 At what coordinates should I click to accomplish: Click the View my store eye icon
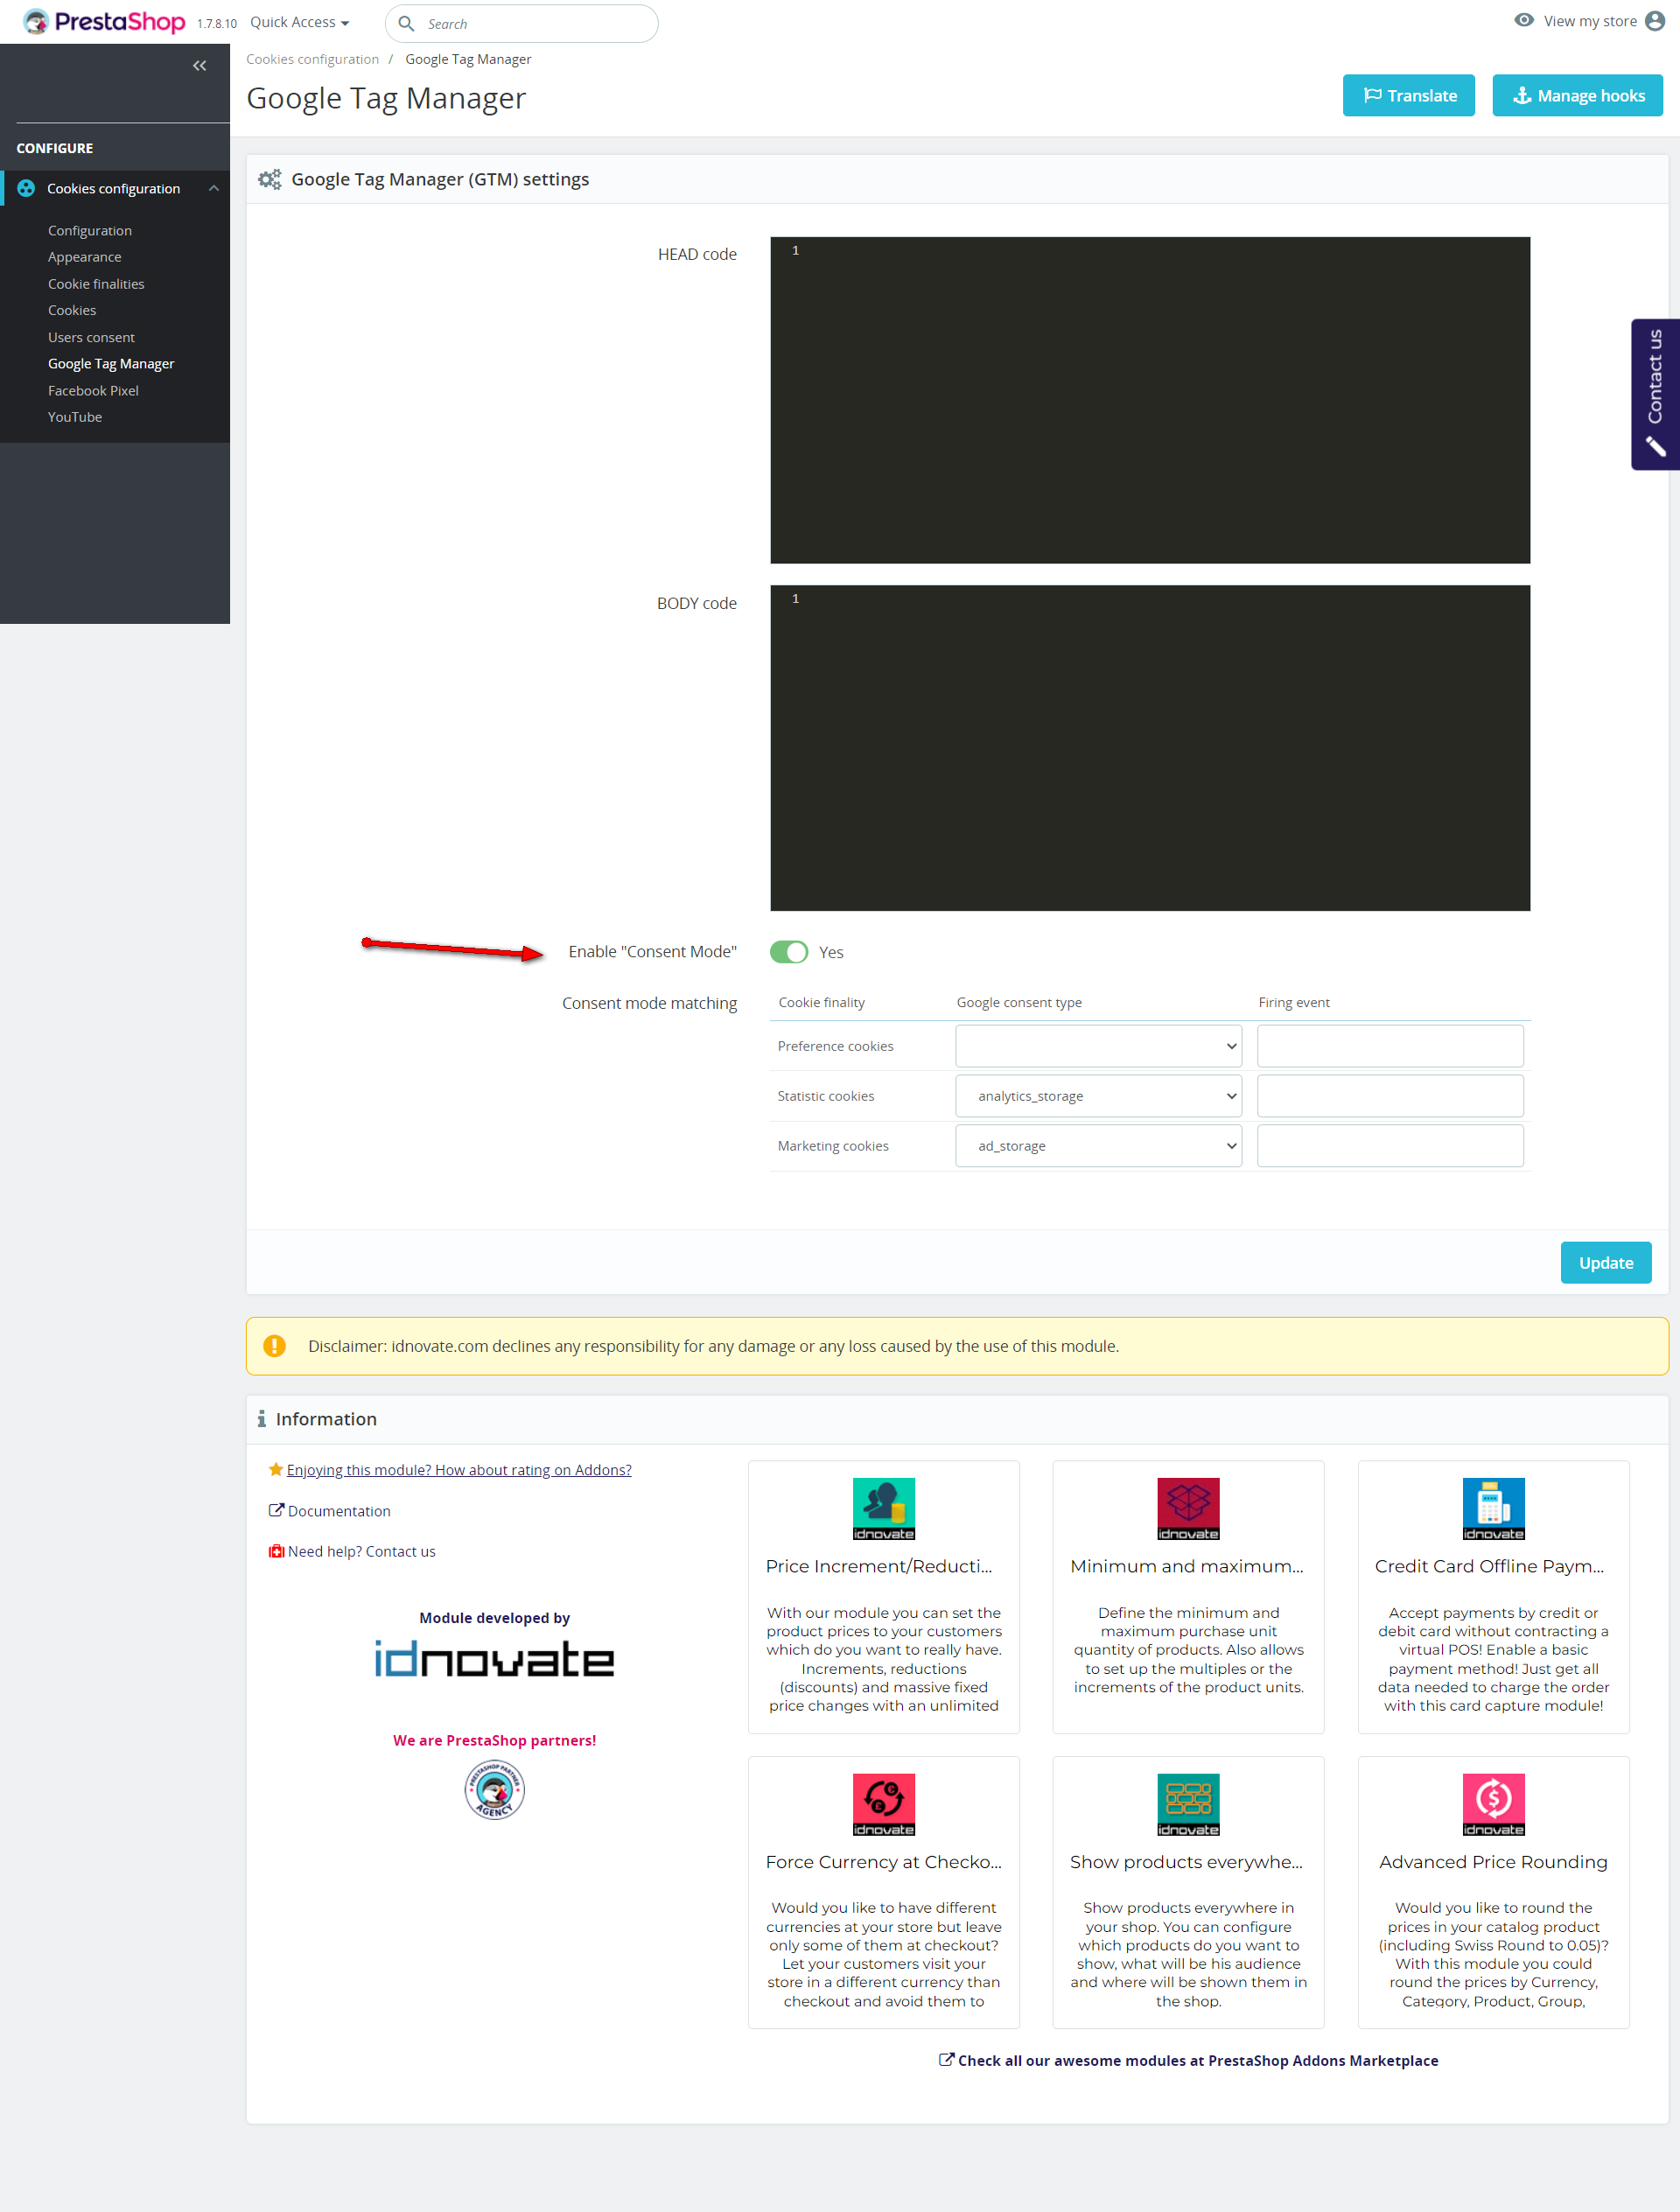(x=1523, y=21)
